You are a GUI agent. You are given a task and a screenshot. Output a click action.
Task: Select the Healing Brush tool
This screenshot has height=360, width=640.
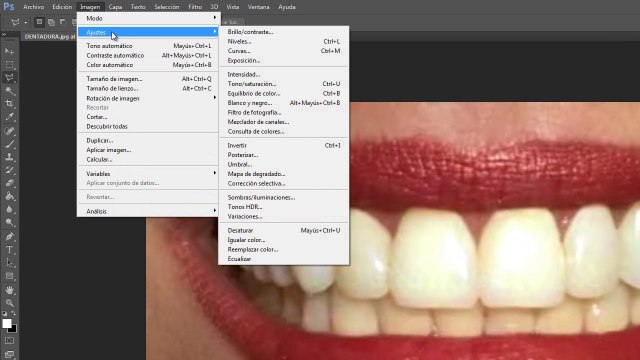coord(9,131)
